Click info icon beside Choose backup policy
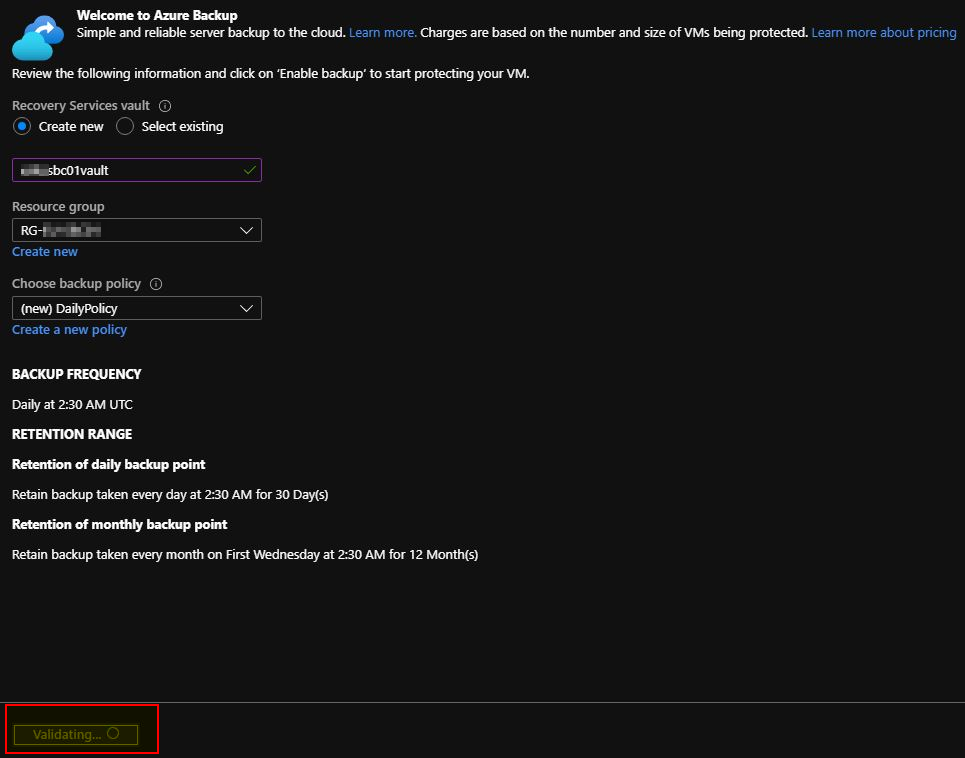Image resolution: width=965 pixels, height=758 pixels. pos(156,284)
